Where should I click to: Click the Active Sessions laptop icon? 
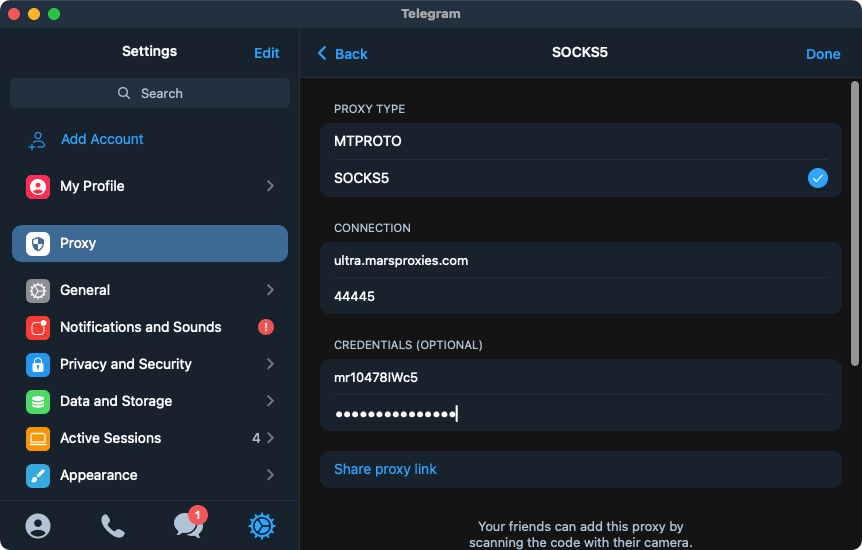click(x=38, y=439)
